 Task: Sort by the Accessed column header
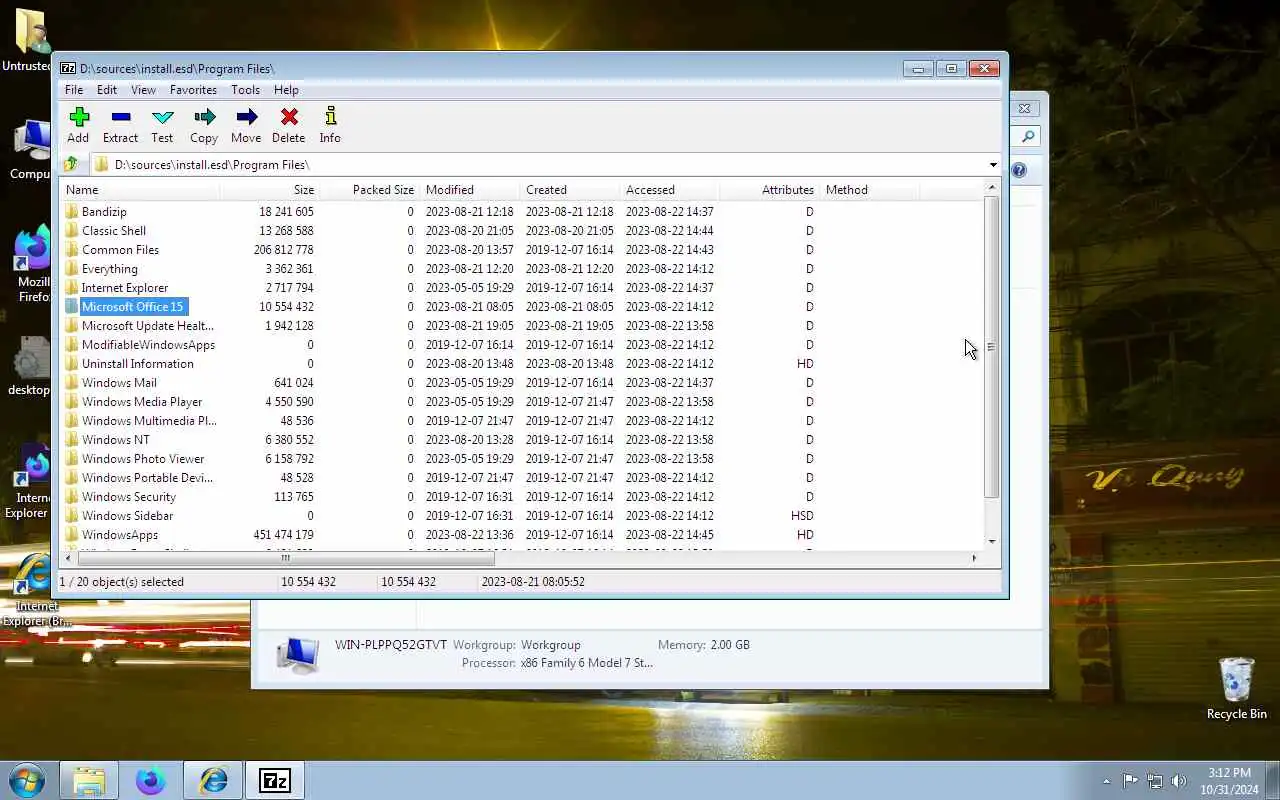(670, 190)
